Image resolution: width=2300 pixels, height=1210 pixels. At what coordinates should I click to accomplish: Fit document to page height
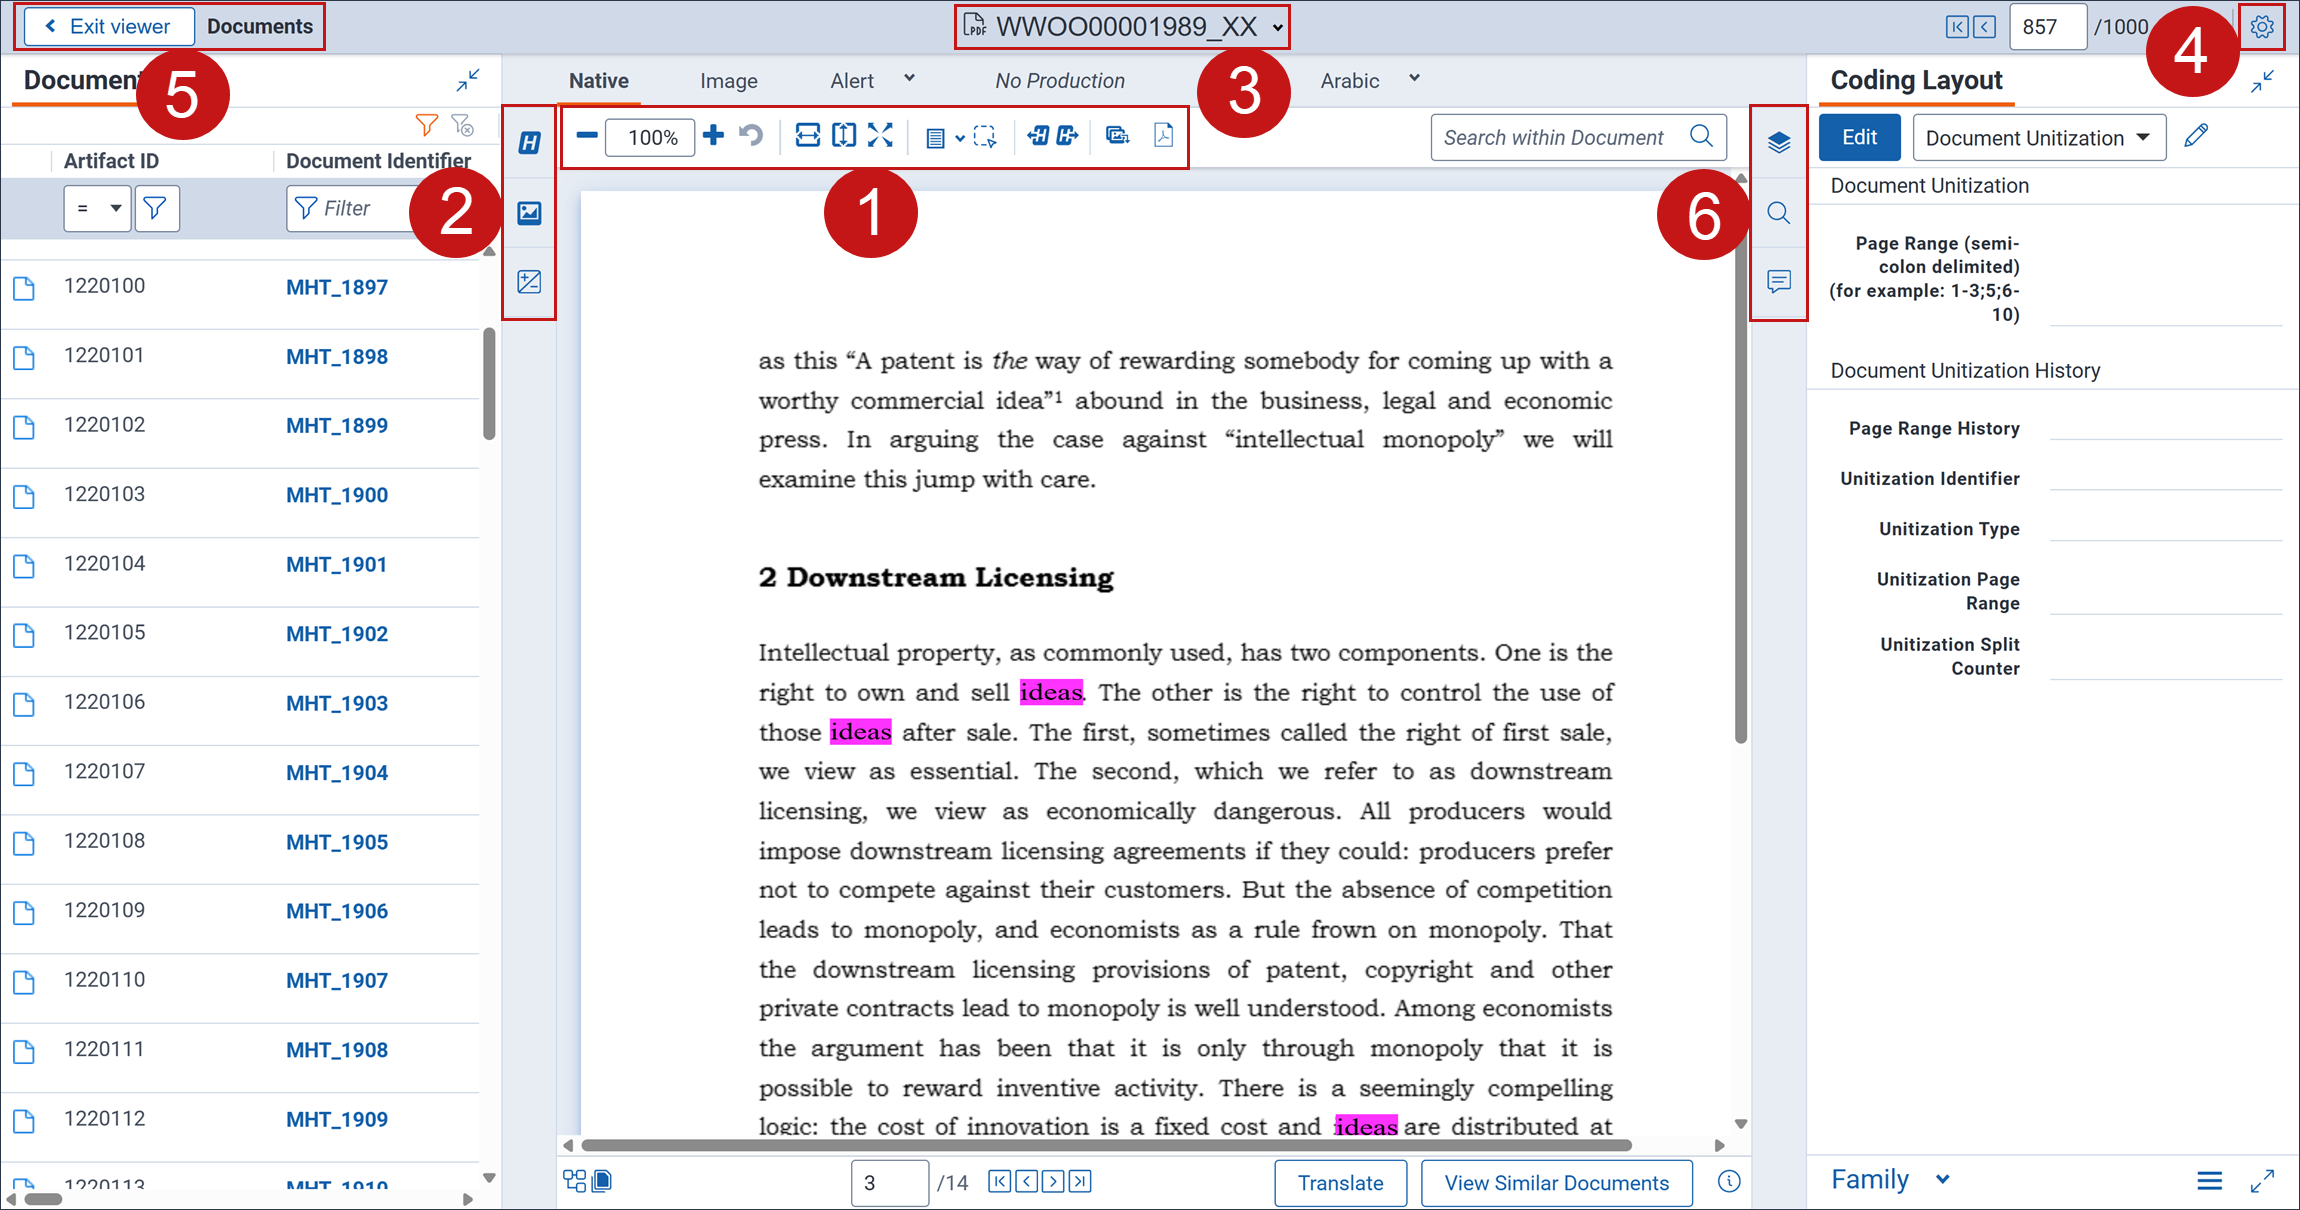click(x=844, y=136)
